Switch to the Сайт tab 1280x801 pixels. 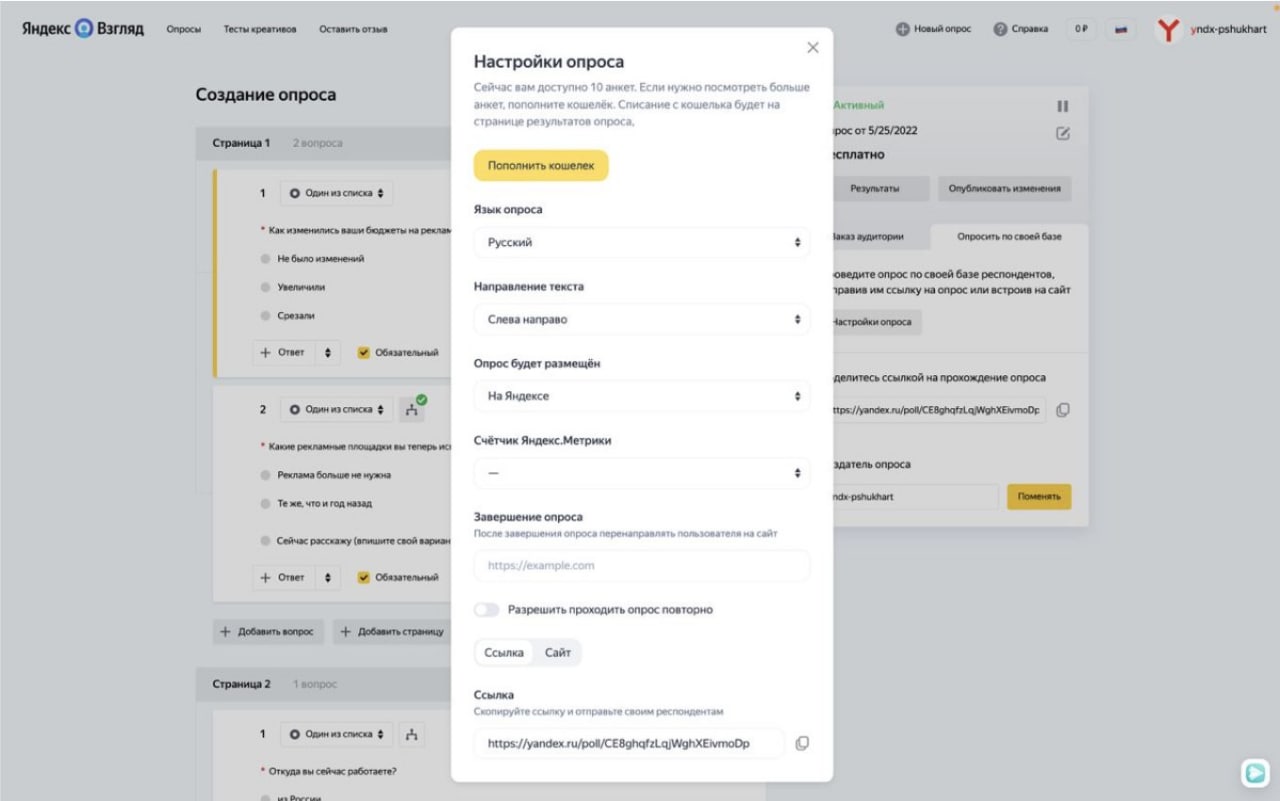558,653
